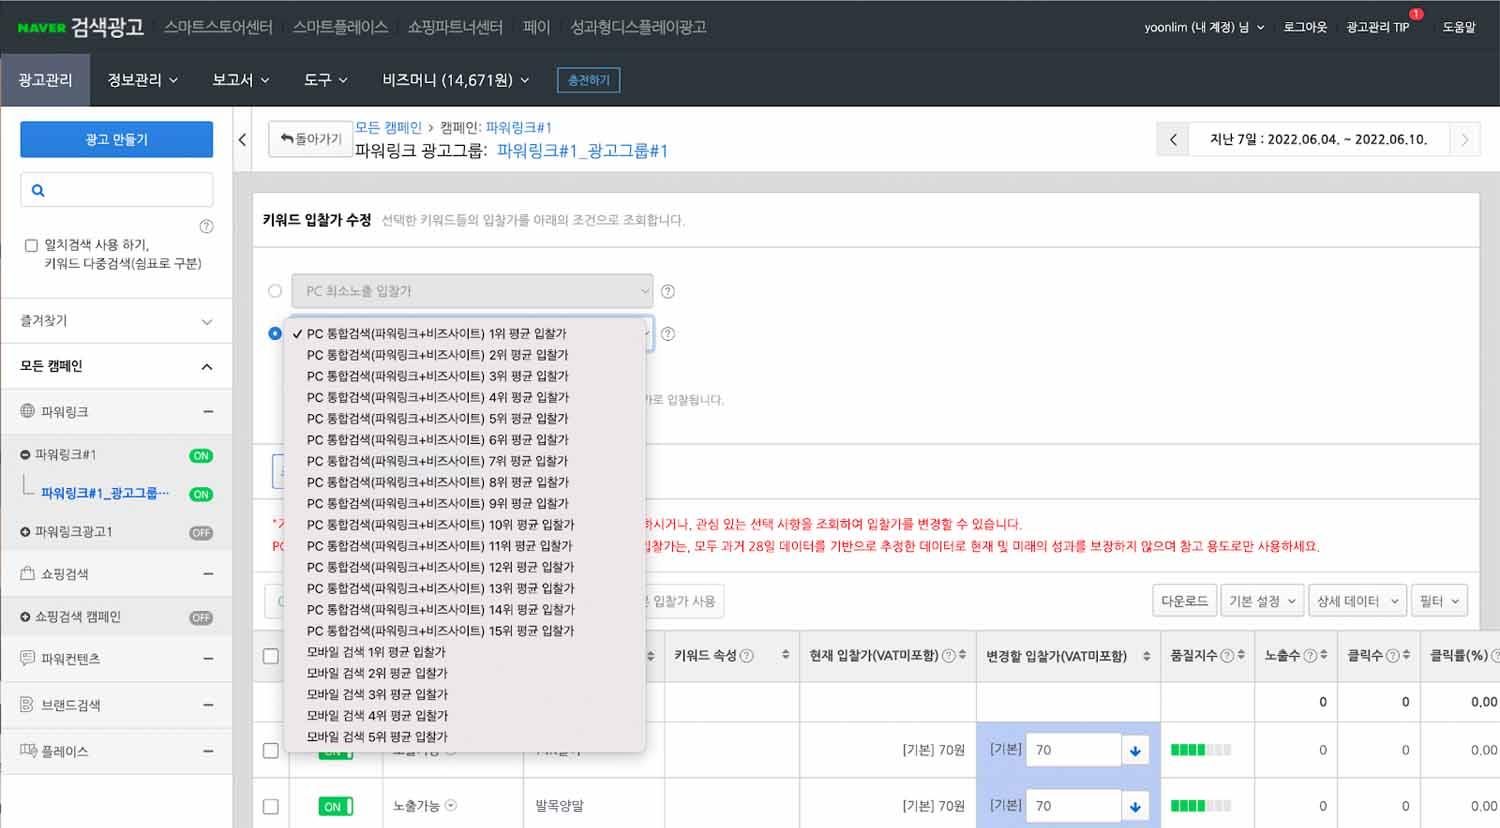Check the select-all checkbox in table header

click(x=270, y=656)
